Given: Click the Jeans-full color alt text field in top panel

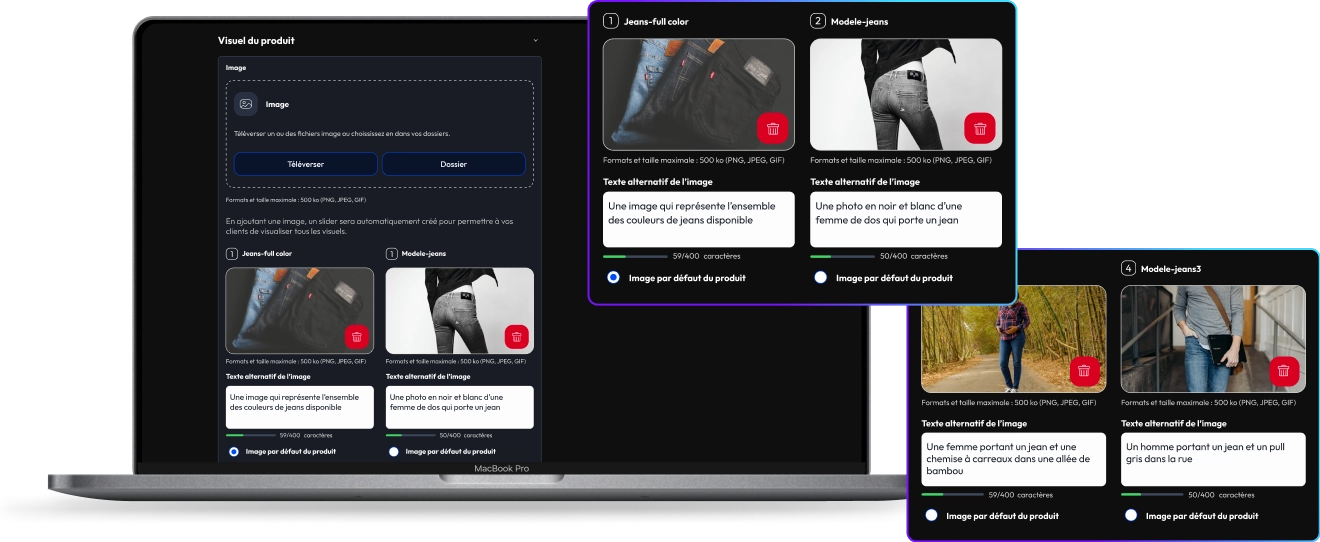Looking at the screenshot, I should (698, 219).
